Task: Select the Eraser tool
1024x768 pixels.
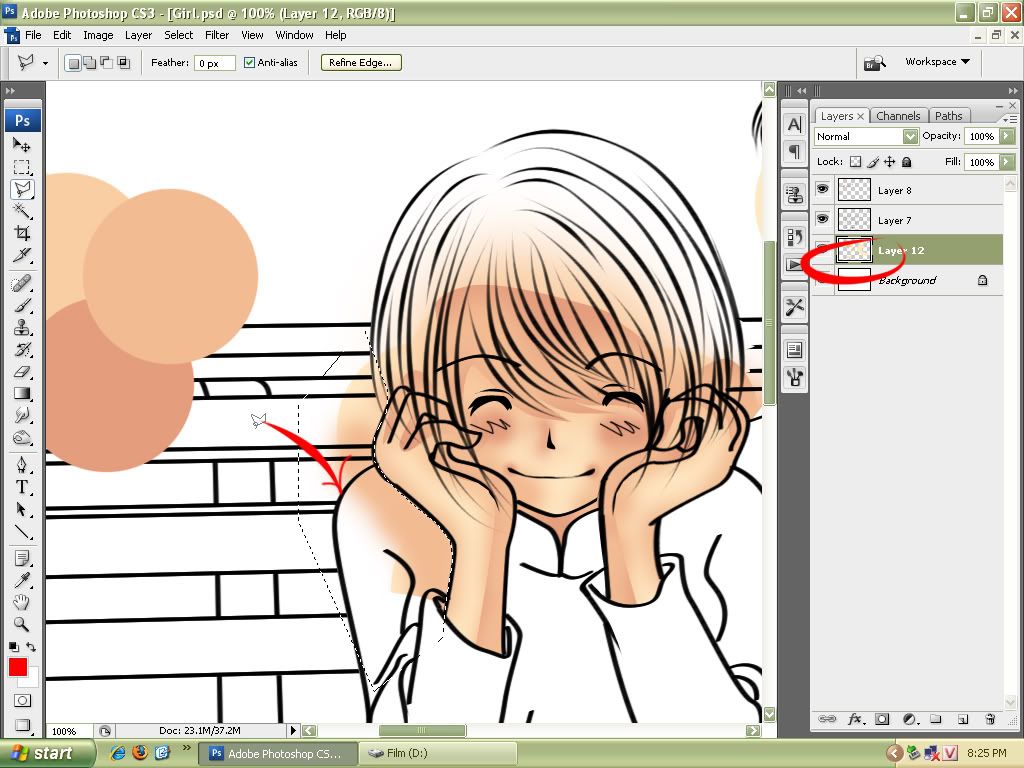Action: (x=22, y=372)
